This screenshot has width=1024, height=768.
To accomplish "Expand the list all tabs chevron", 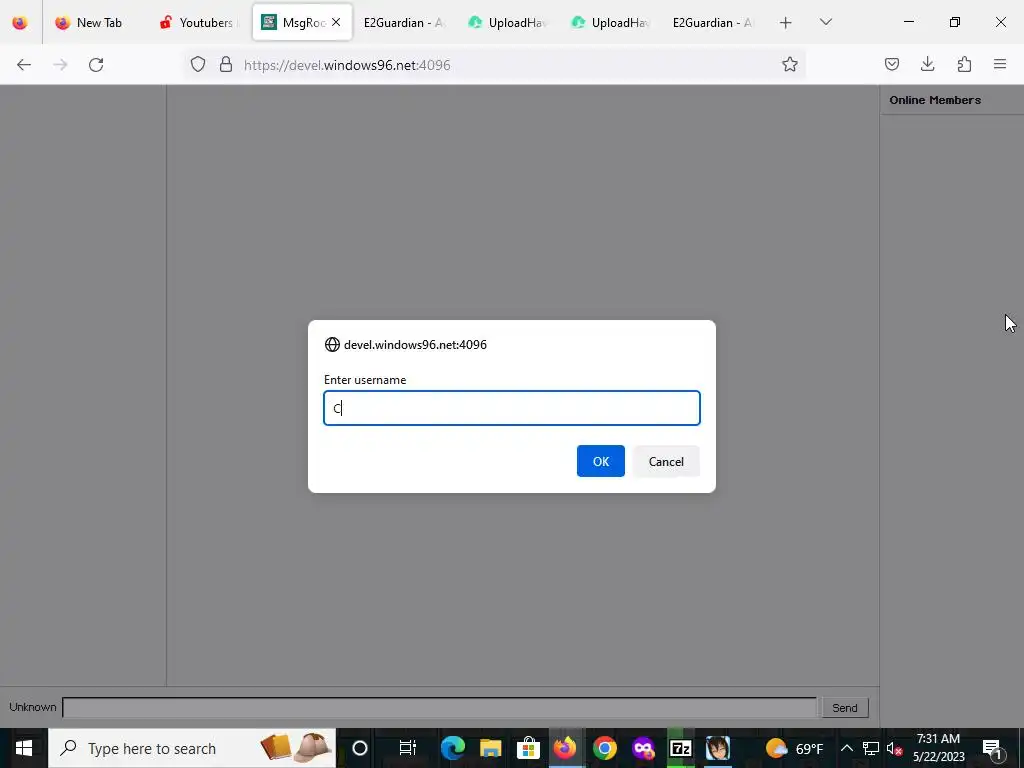I will pos(825,22).
